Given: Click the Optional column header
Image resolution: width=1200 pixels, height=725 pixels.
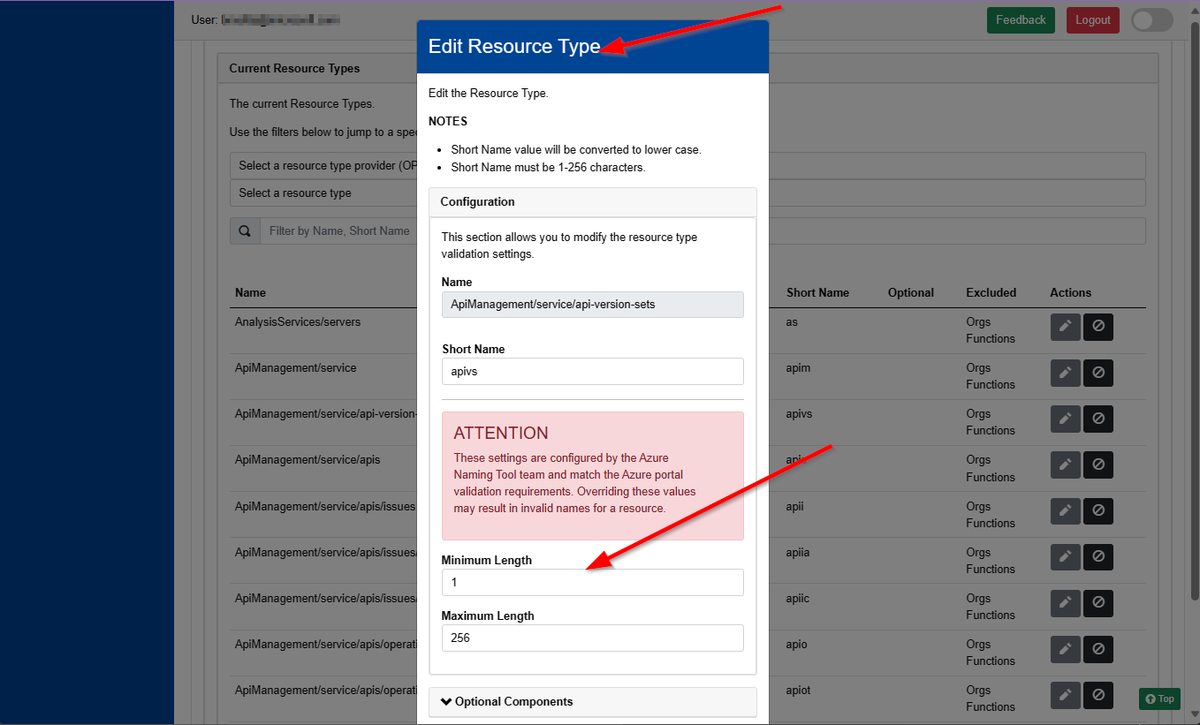Looking at the screenshot, I should pos(910,293).
